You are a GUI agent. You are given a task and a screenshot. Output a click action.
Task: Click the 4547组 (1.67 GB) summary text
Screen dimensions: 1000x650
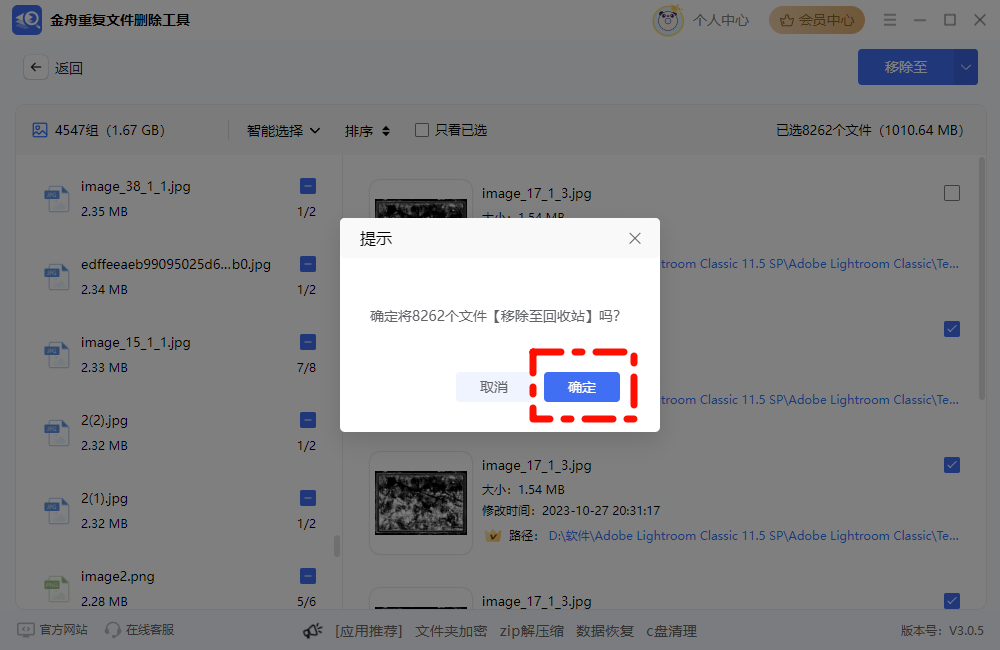coord(110,130)
